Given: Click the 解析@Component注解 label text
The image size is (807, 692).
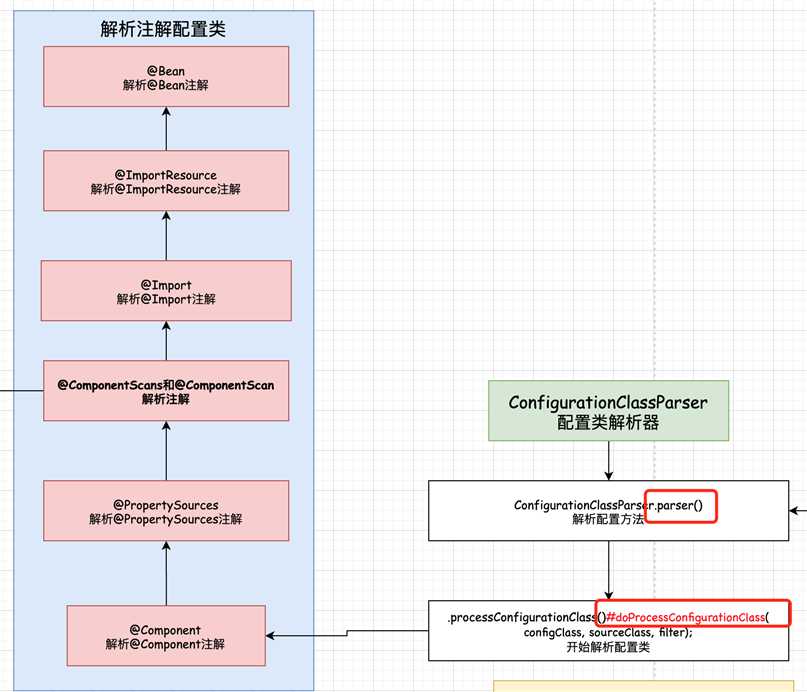Looking at the screenshot, I should [165, 644].
